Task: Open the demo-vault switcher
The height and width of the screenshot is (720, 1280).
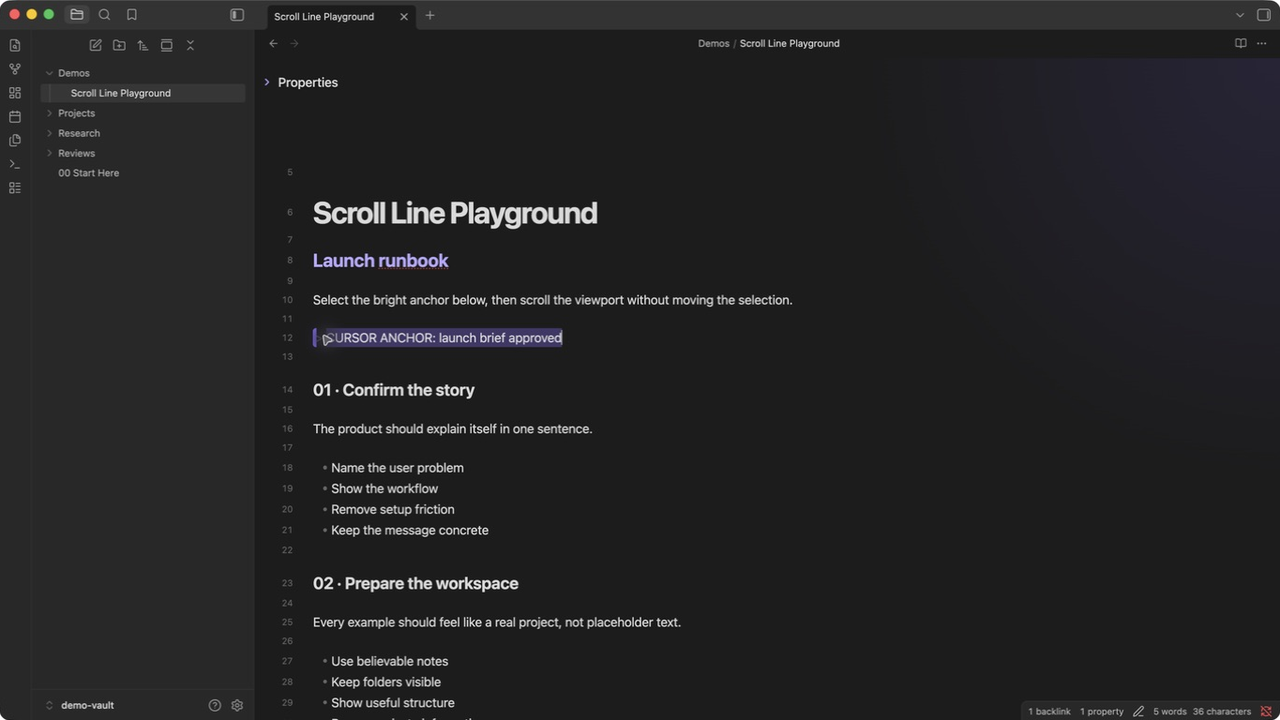Action: coord(80,705)
